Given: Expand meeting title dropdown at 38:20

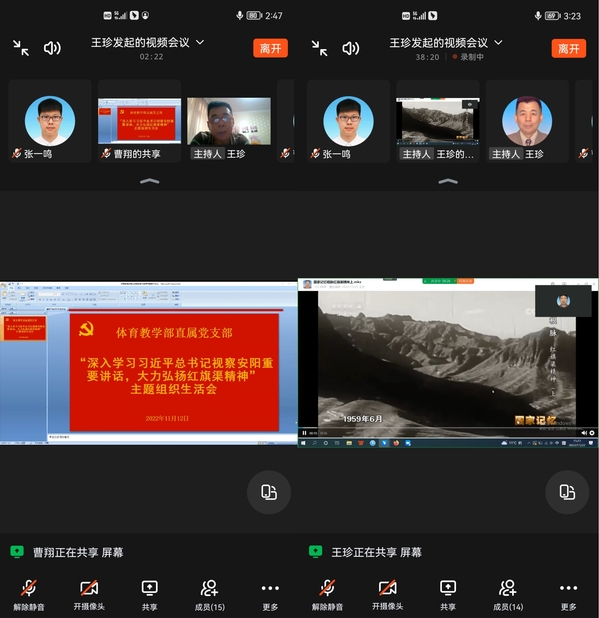Looking at the screenshot, I should tap(499, 42).
